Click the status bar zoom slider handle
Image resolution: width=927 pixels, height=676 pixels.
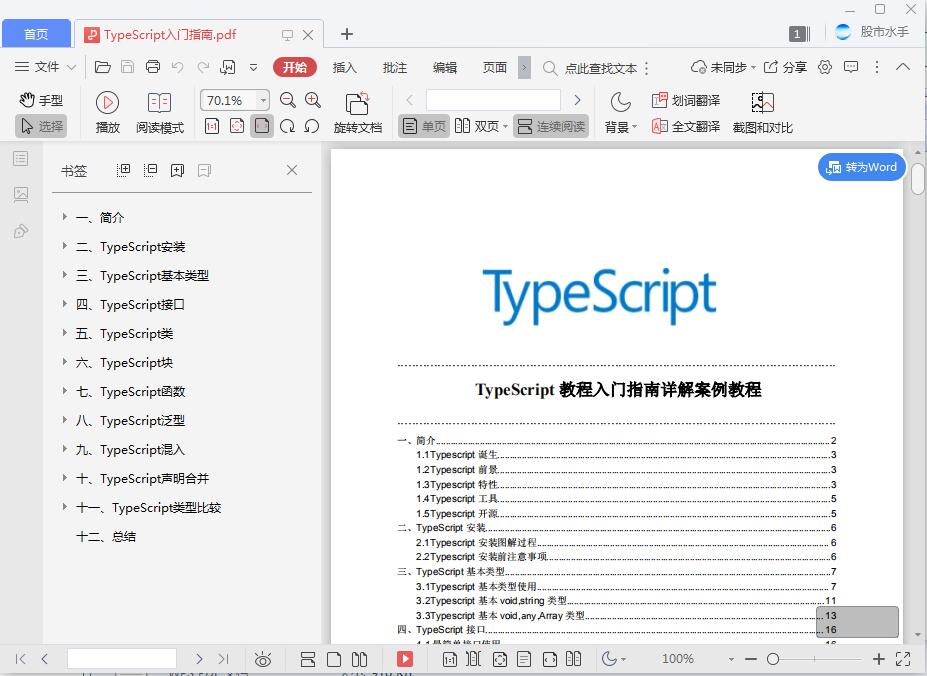coord(773,659)
